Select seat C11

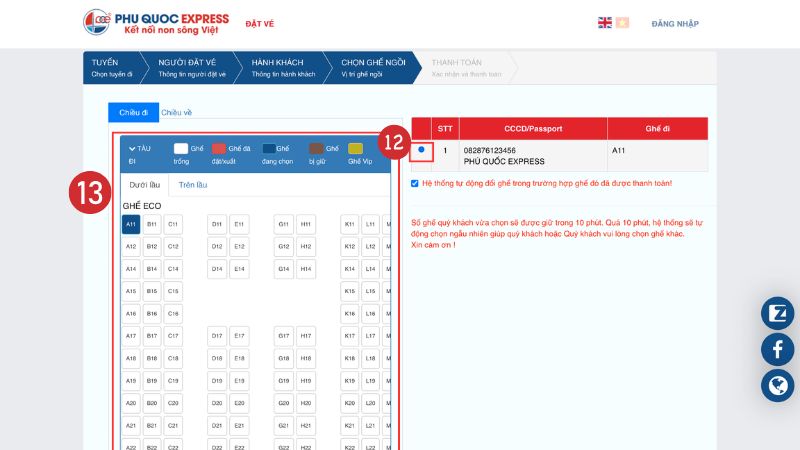[x=173, y=224]
